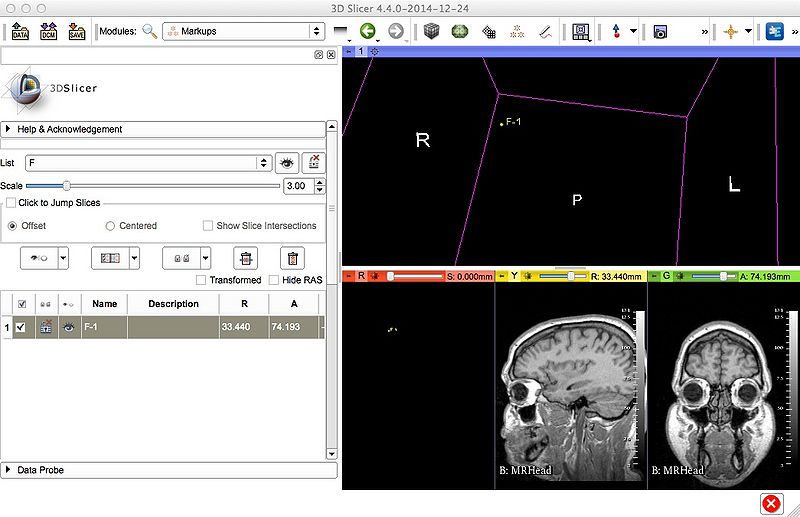800x517 pixels.
Task: Click the Name column header
Action: pyautogui.click(x=105, y=304)
